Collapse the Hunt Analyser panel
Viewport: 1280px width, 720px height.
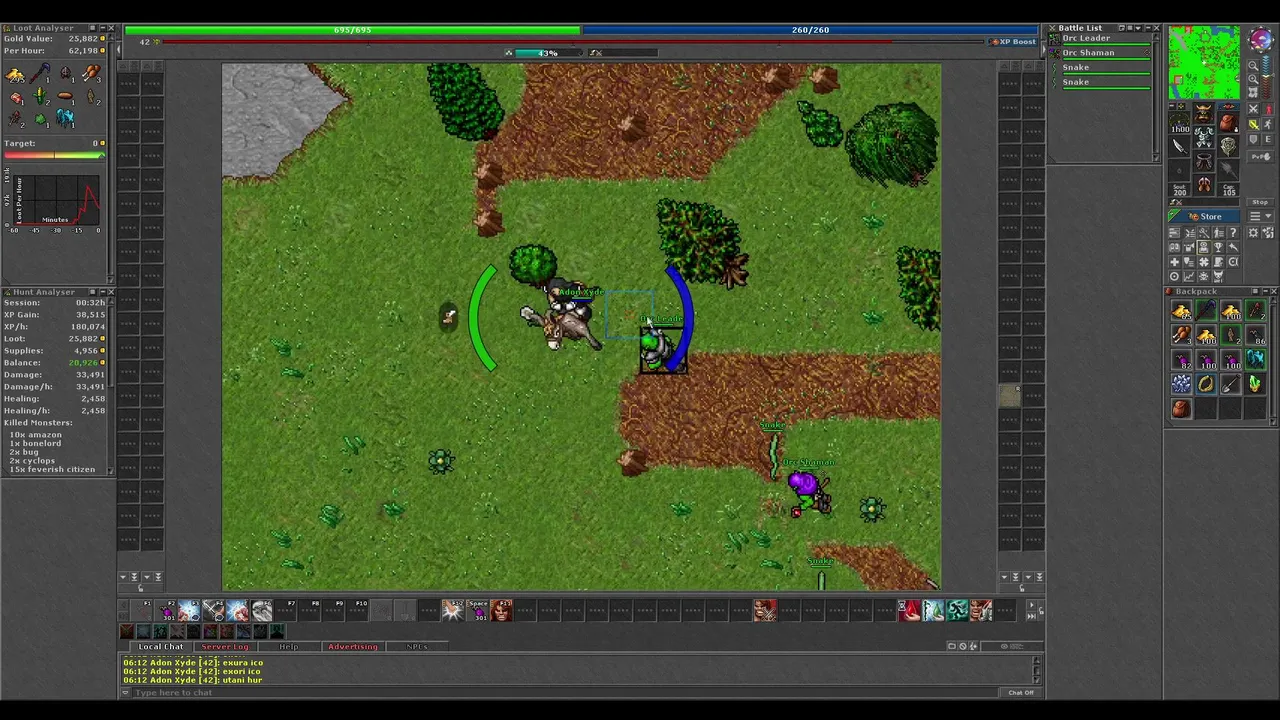click(x=103, y=292)
